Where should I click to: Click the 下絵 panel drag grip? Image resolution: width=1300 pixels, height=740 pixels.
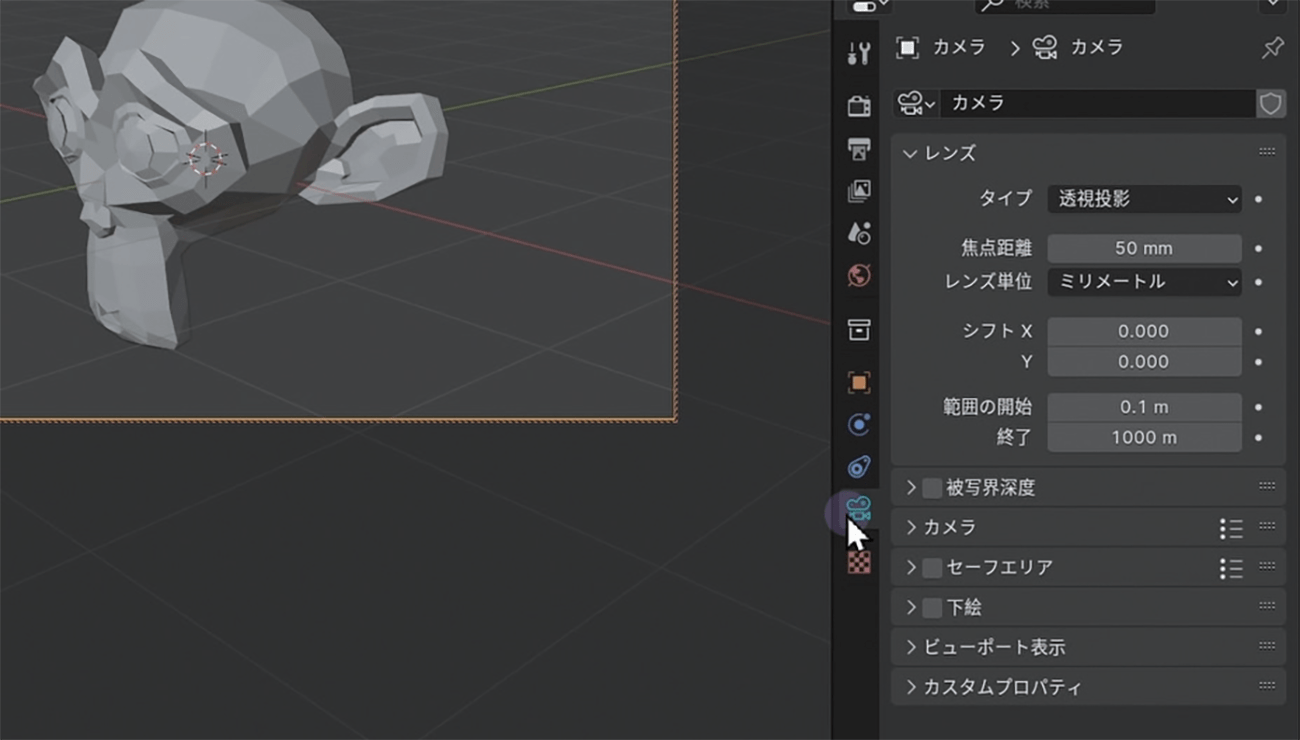click(x=1267, y=607)
